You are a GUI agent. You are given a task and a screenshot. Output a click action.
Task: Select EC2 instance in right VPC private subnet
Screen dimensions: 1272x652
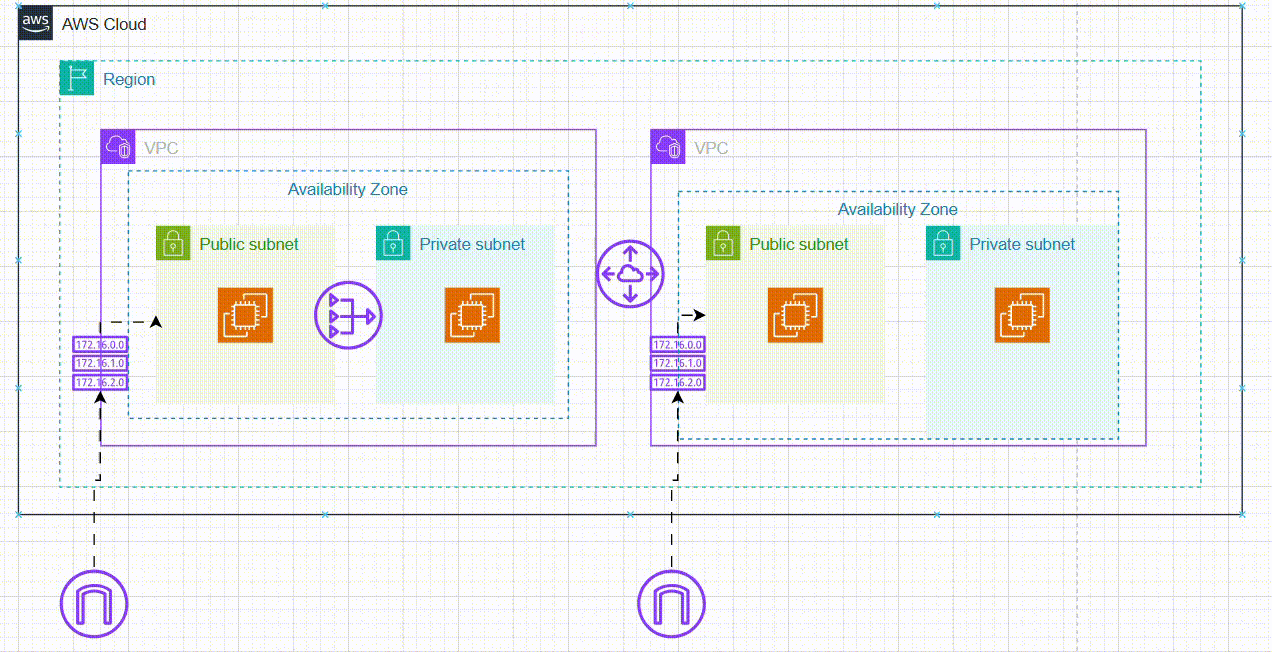pyautogui.click(x=1022, y=316)
